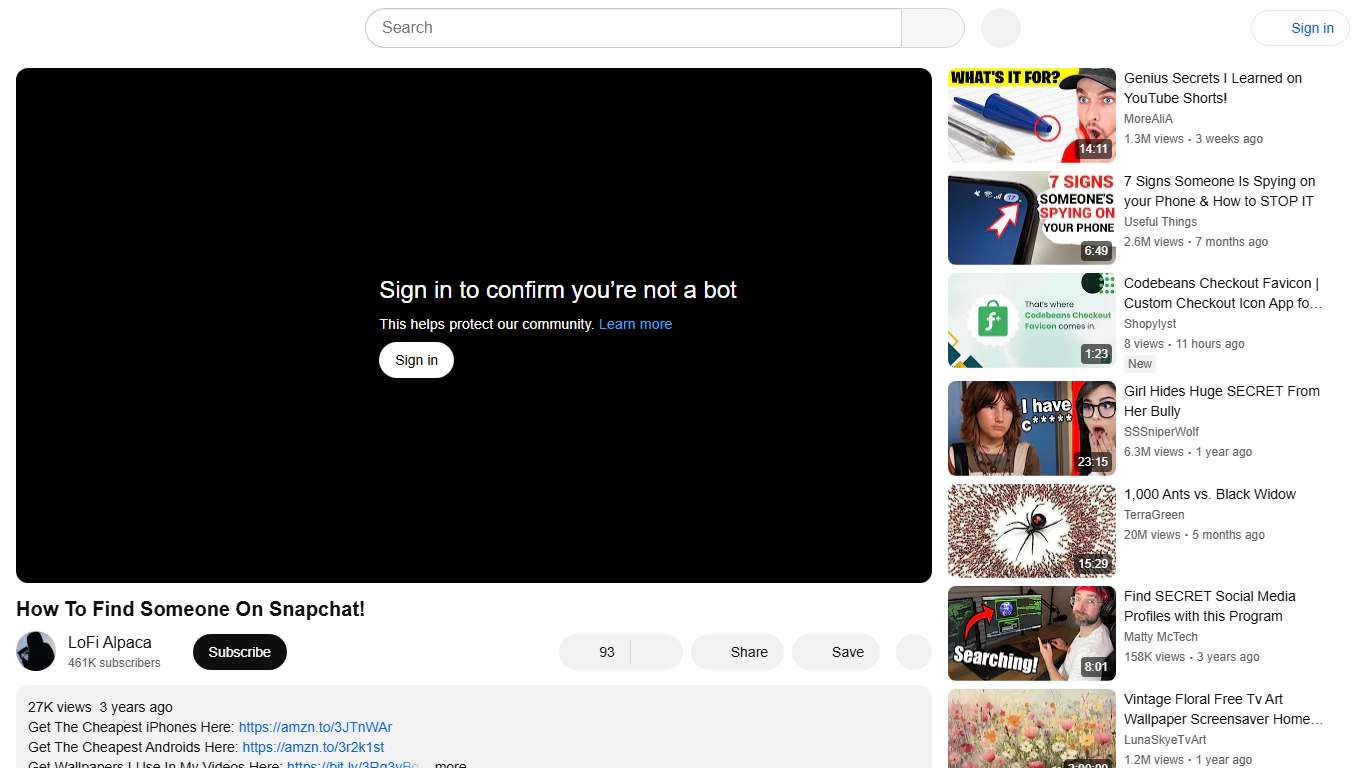Follow the amzn.to/3JTnWAr cheapest iPhones link

[316, 727]
